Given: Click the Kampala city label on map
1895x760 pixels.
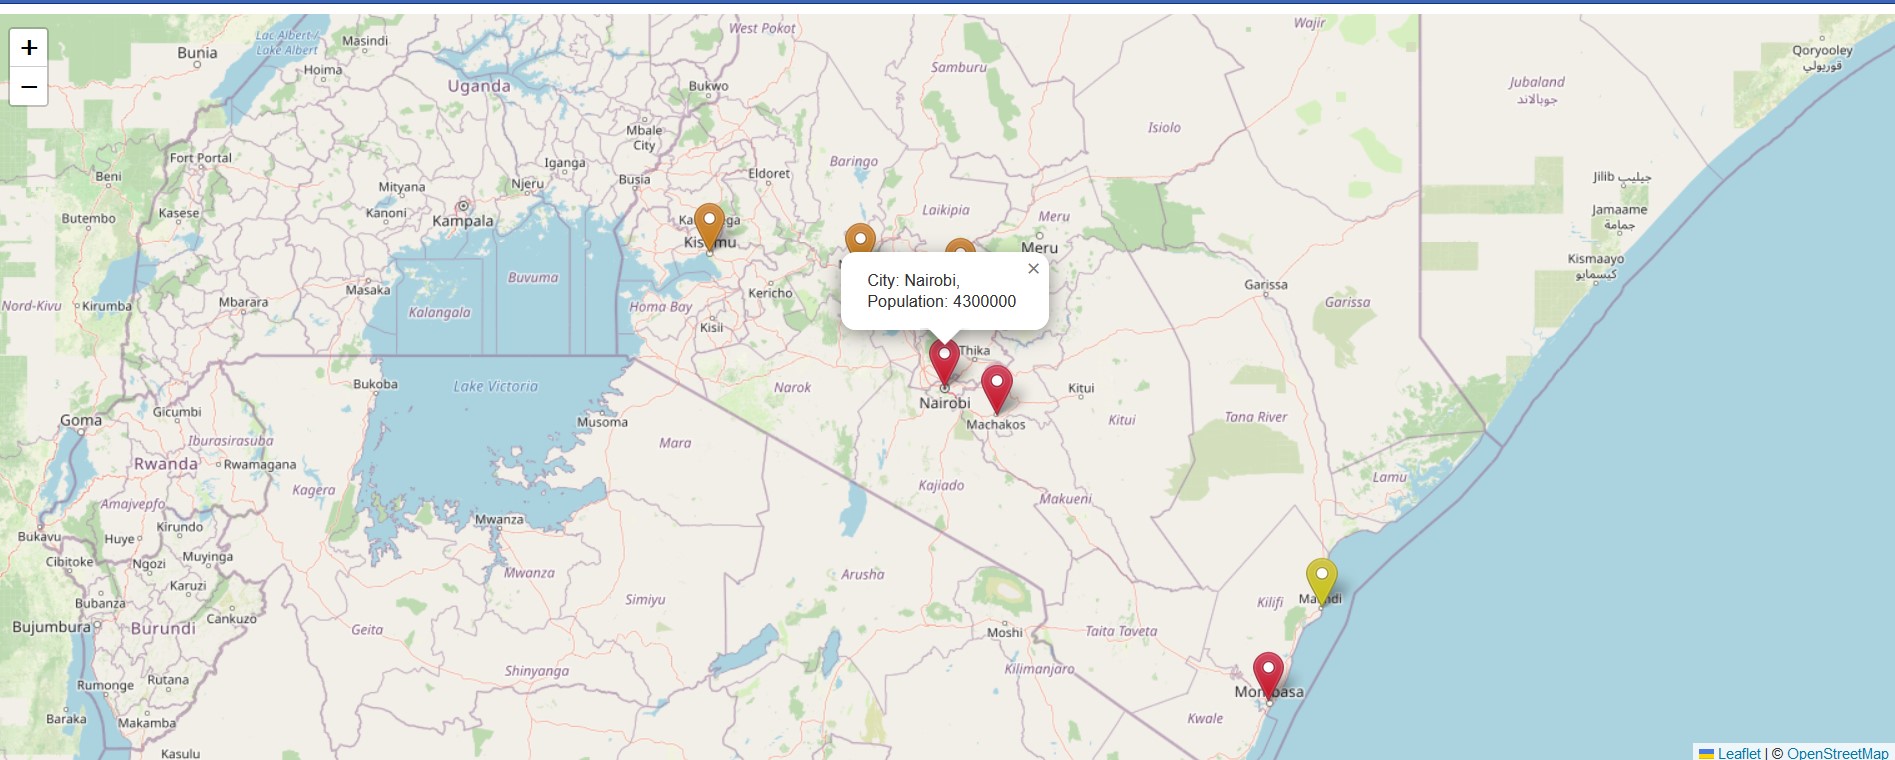Looking at the screenshot, I should coord(462,221).
